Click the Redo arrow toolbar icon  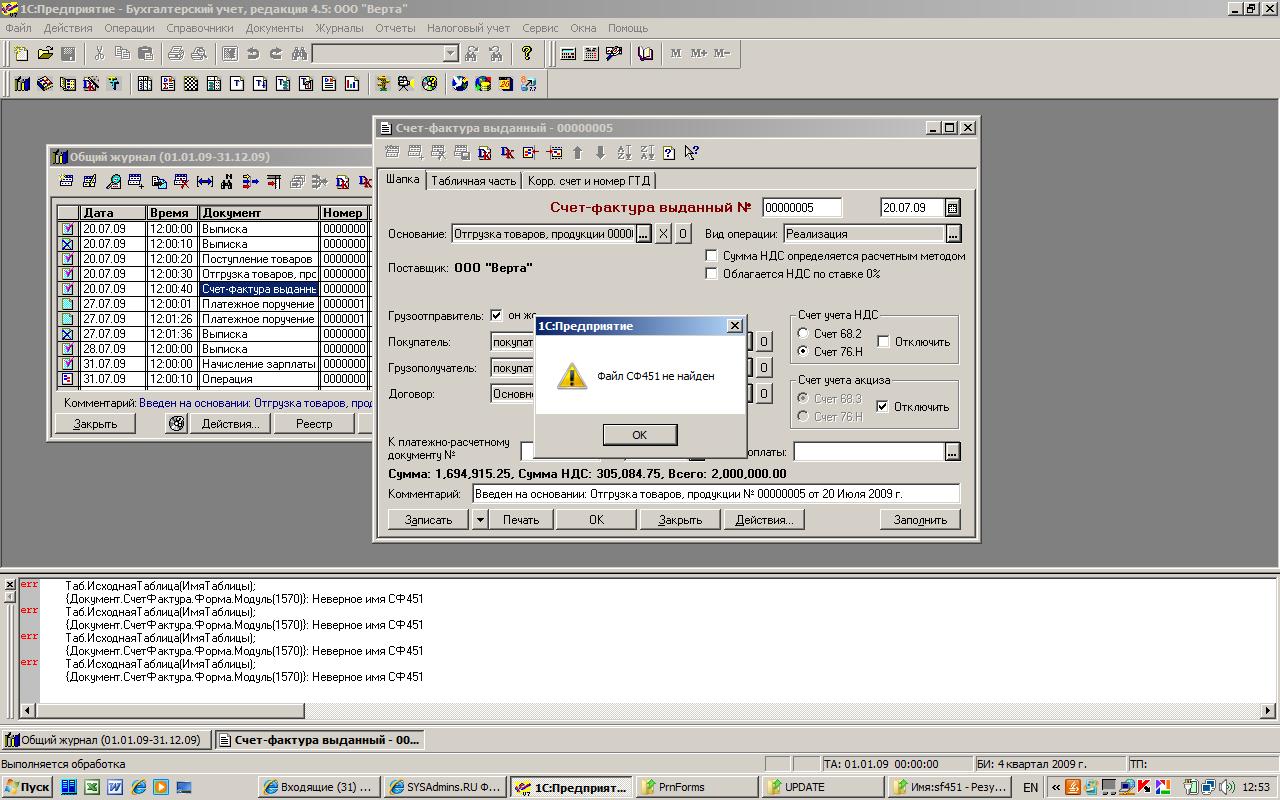(x=276, y=54)
